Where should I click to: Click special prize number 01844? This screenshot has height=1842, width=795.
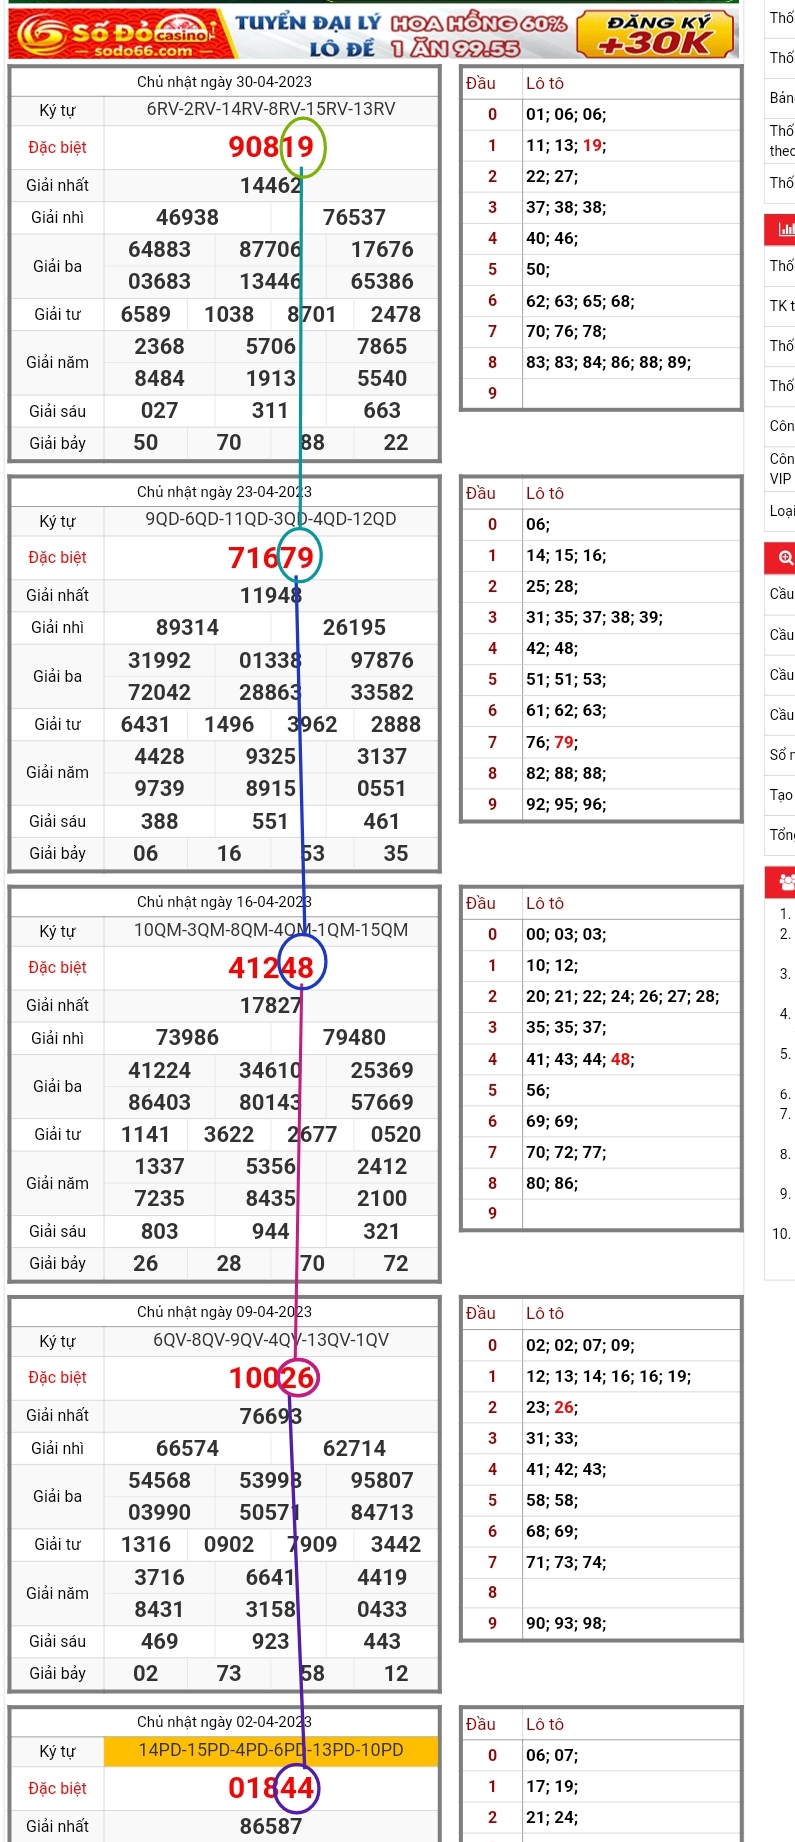(271, 1787)
